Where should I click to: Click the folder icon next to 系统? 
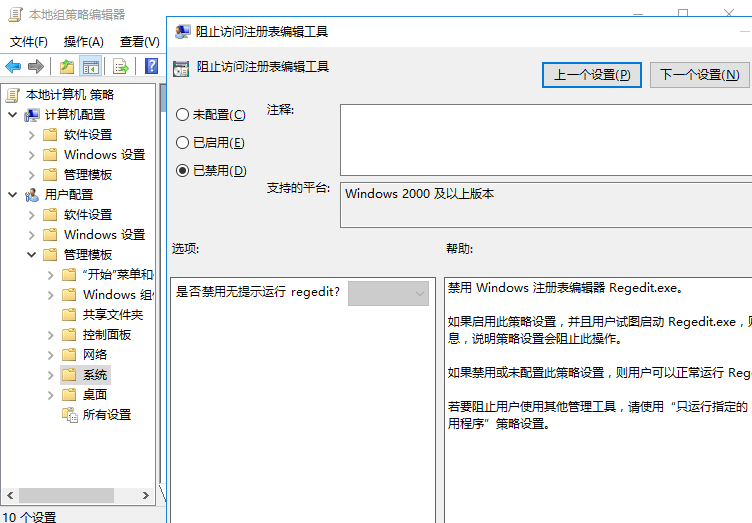pos(69,374)
